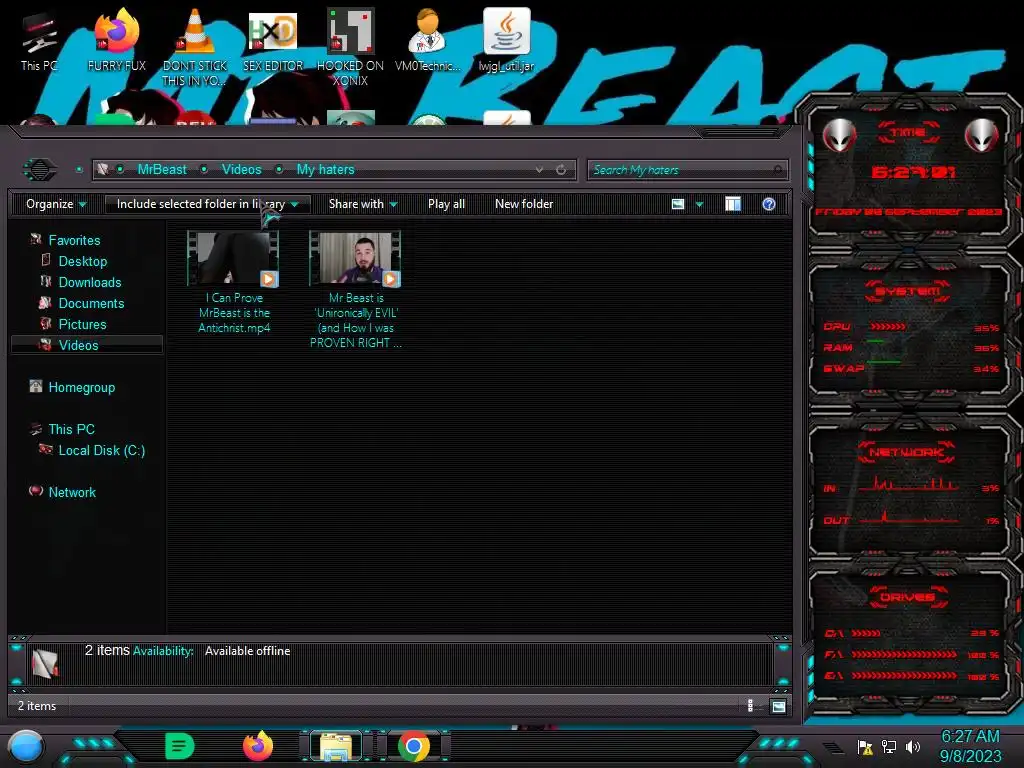
Task: Open File Explorer taskbar button
Action: click(x=336, y=746)
